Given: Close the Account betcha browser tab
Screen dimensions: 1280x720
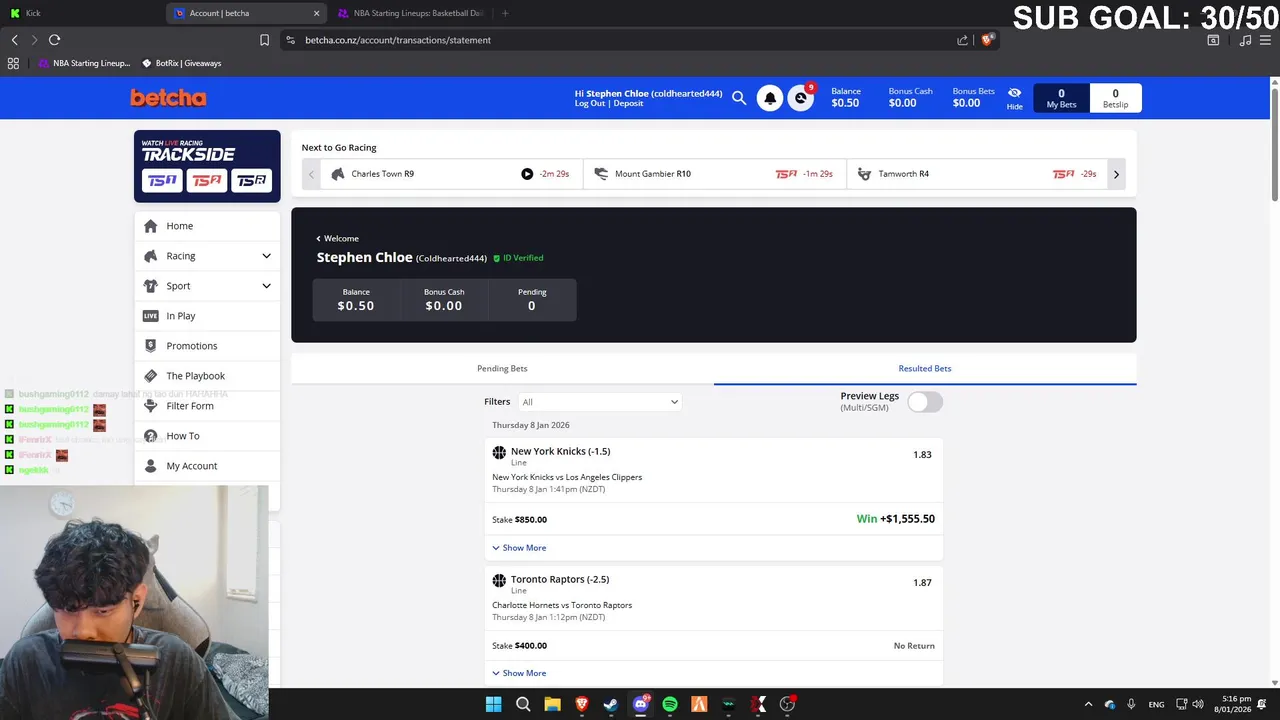Looking at the screenshot, I should (x=317, y=13).
